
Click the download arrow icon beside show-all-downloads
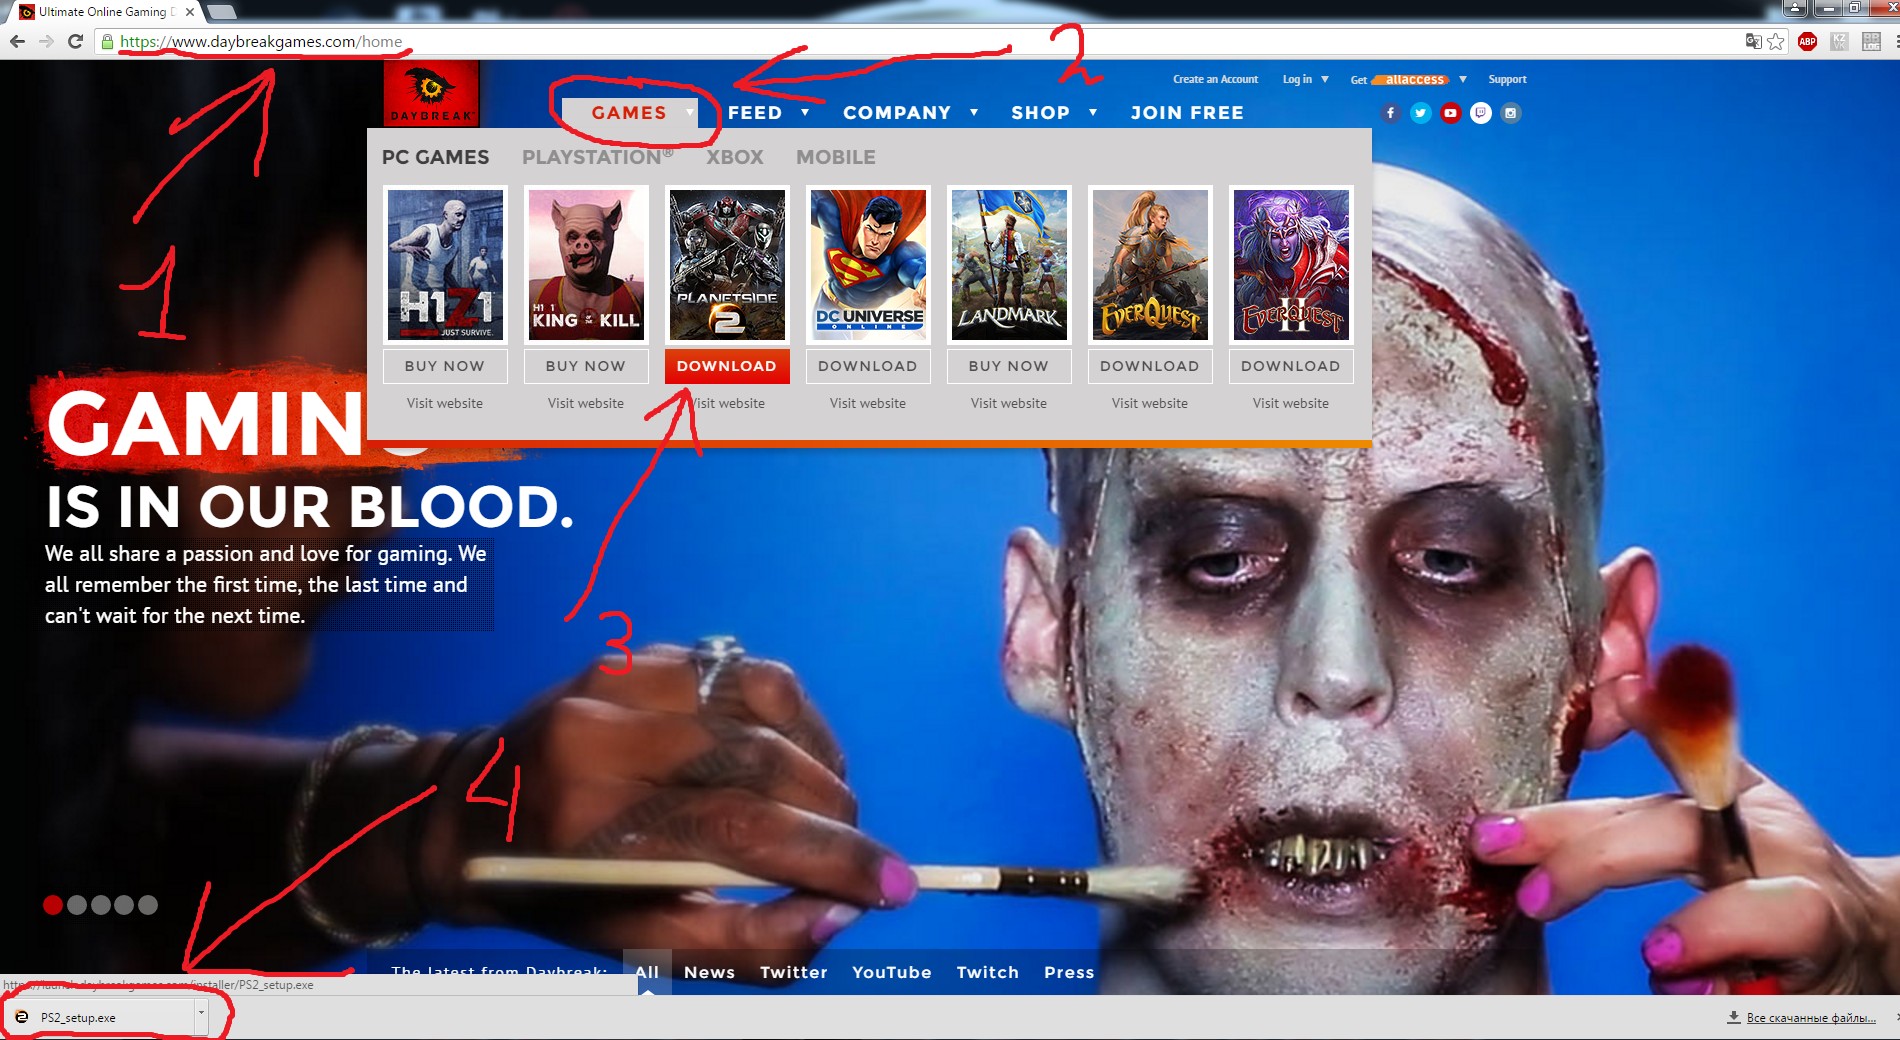(x=1733, y=1017)
